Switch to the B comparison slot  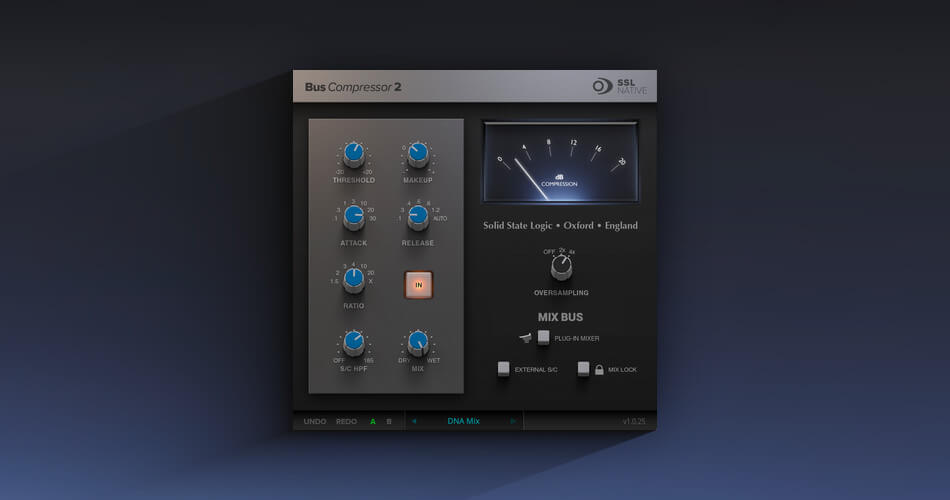coord(389,421)
